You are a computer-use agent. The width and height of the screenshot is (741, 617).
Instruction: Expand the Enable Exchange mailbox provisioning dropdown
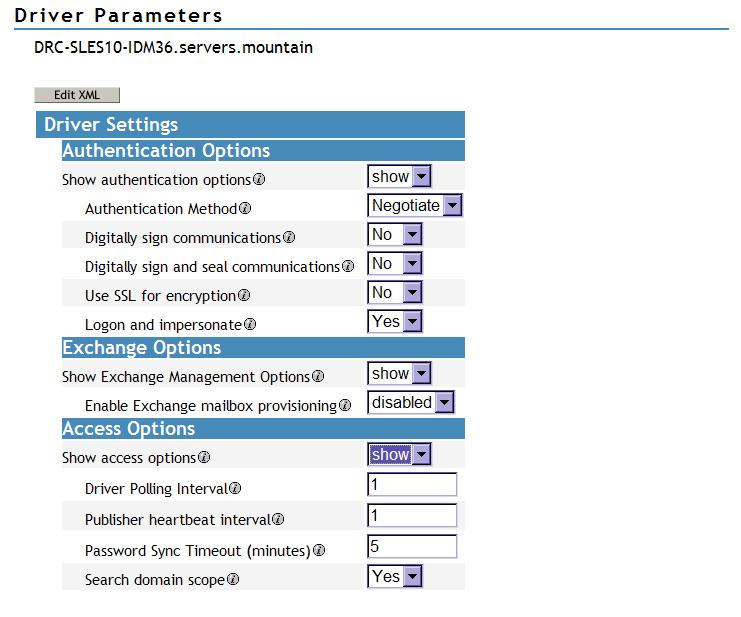(411, 402)
